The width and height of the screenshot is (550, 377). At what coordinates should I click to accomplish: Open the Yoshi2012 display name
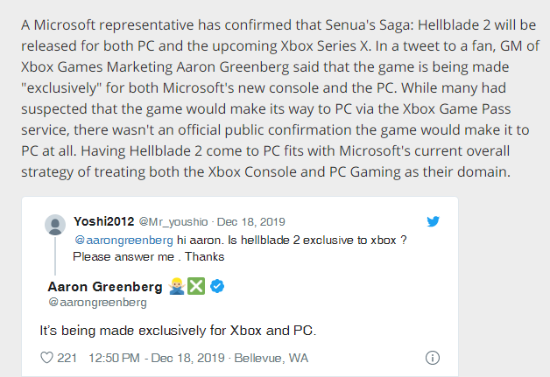(104, 222)
